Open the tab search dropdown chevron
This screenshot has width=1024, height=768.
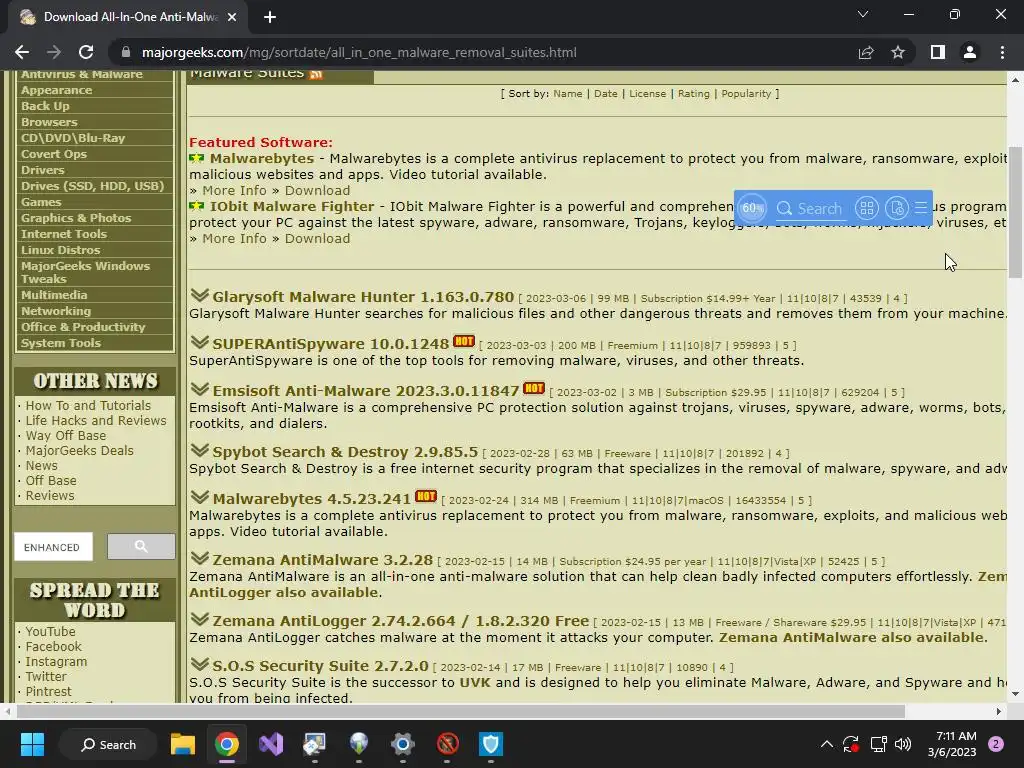tap(863, 14)
